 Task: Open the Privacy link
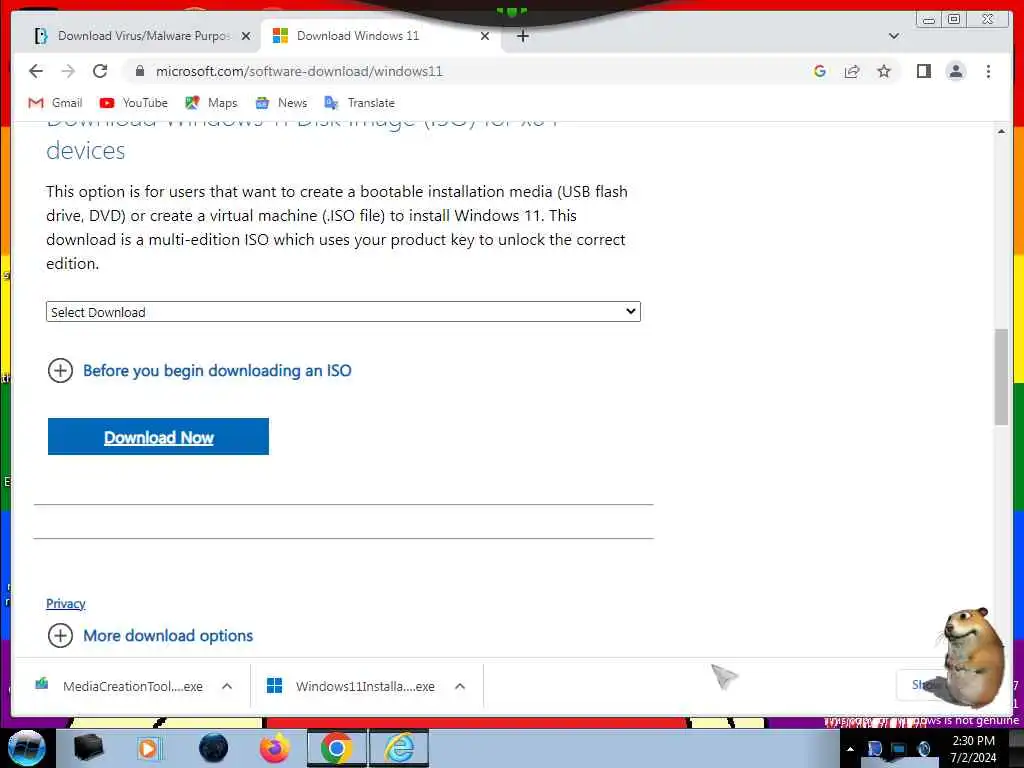pyautogui.click(x=65, y=603)
